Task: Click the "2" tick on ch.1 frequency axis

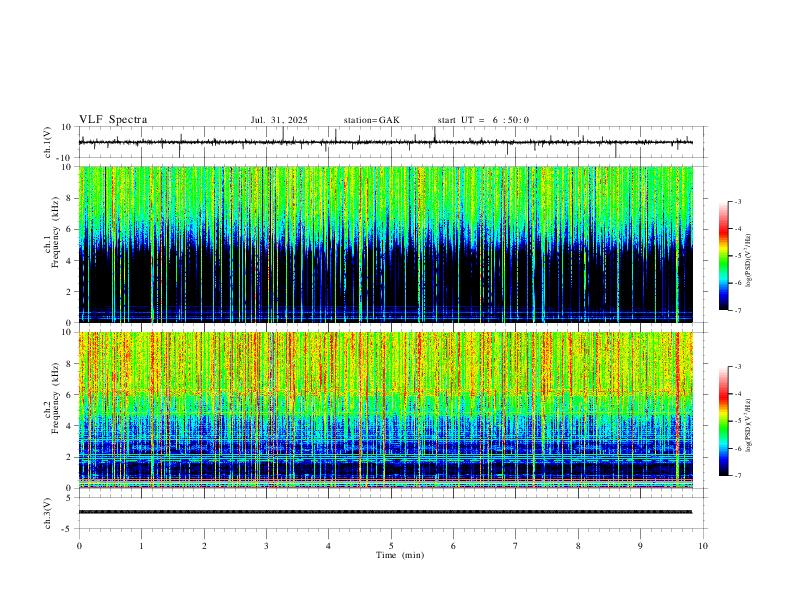Action: click(70, 291)
